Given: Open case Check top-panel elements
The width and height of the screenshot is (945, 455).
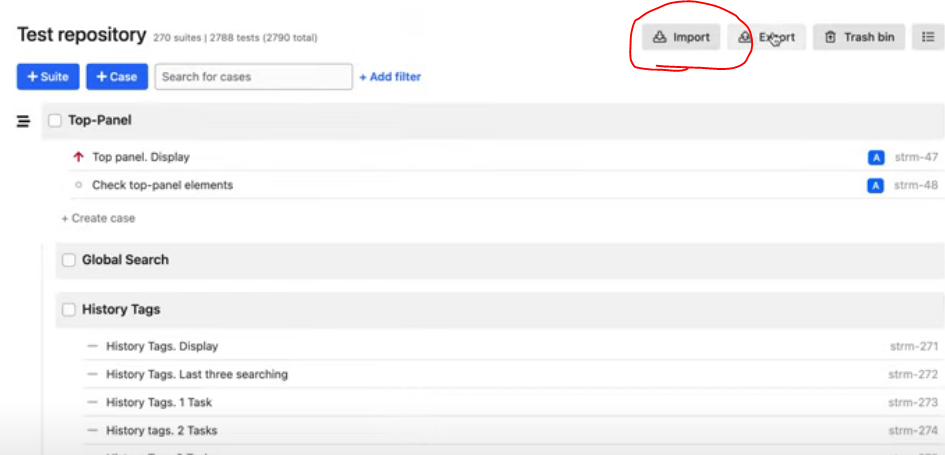Looking at the screenshot, I should tap(162, 185).
